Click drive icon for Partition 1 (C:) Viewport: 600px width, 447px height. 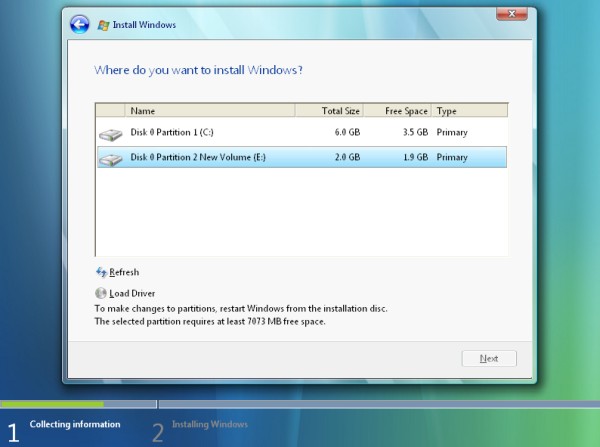tap(111, 134)
